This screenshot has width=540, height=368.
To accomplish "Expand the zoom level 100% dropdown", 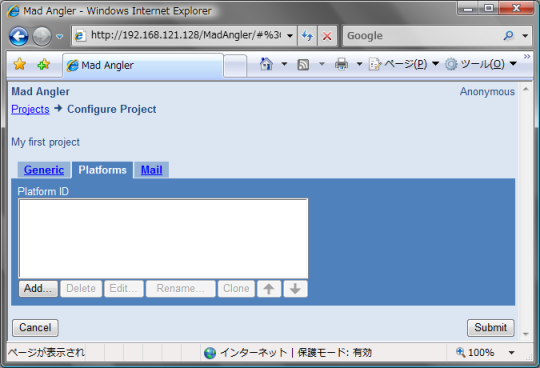I will click(x=512, y=353).
